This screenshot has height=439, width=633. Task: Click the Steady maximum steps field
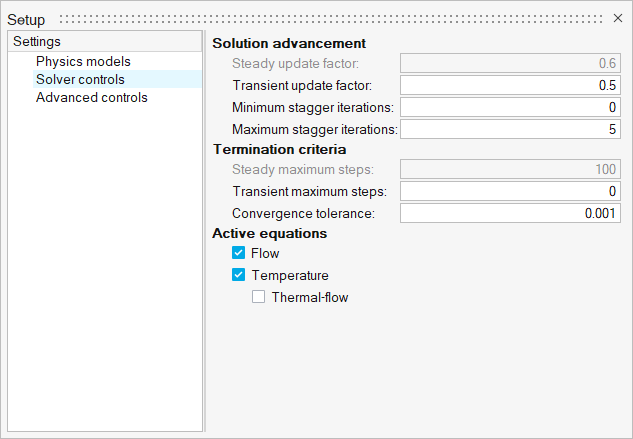coord(510,170)
